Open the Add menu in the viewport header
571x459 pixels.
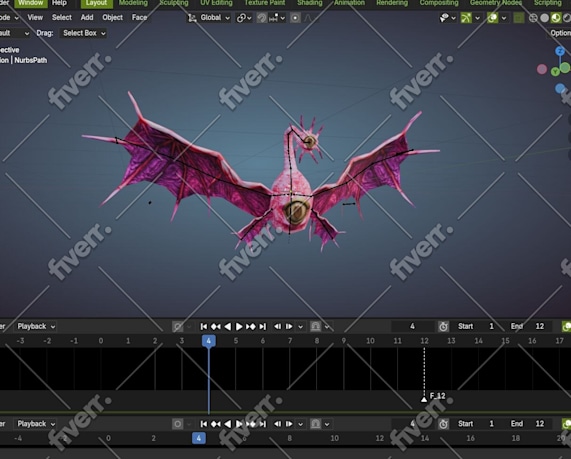pyautogui.click(x=87, y=17)
